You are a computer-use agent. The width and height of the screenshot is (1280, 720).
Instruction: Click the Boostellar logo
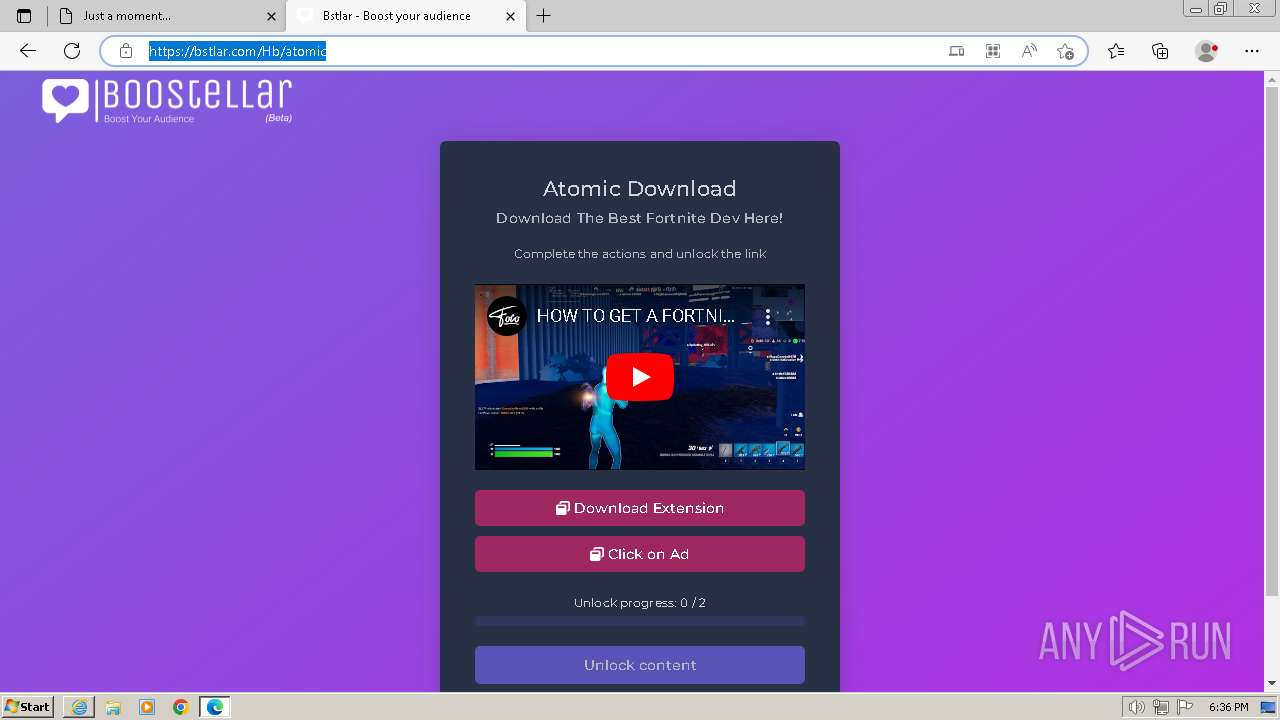point(167,101)
